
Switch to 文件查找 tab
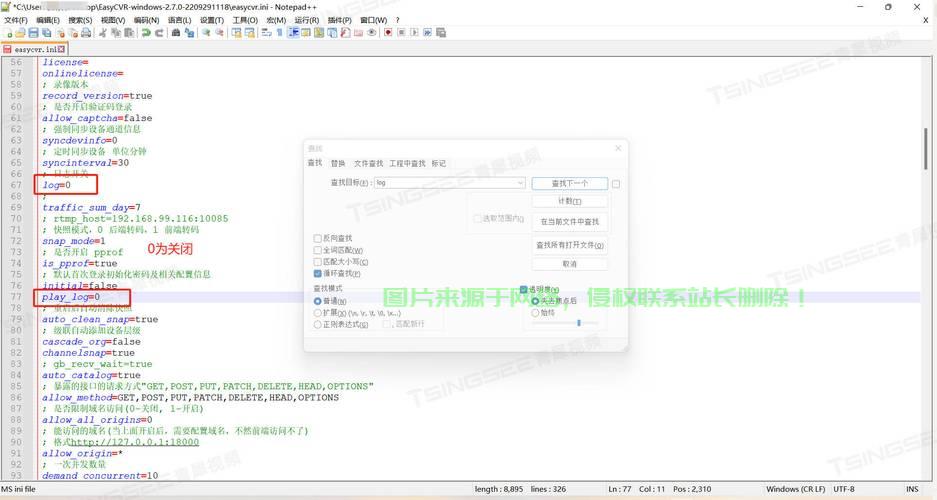368,163
